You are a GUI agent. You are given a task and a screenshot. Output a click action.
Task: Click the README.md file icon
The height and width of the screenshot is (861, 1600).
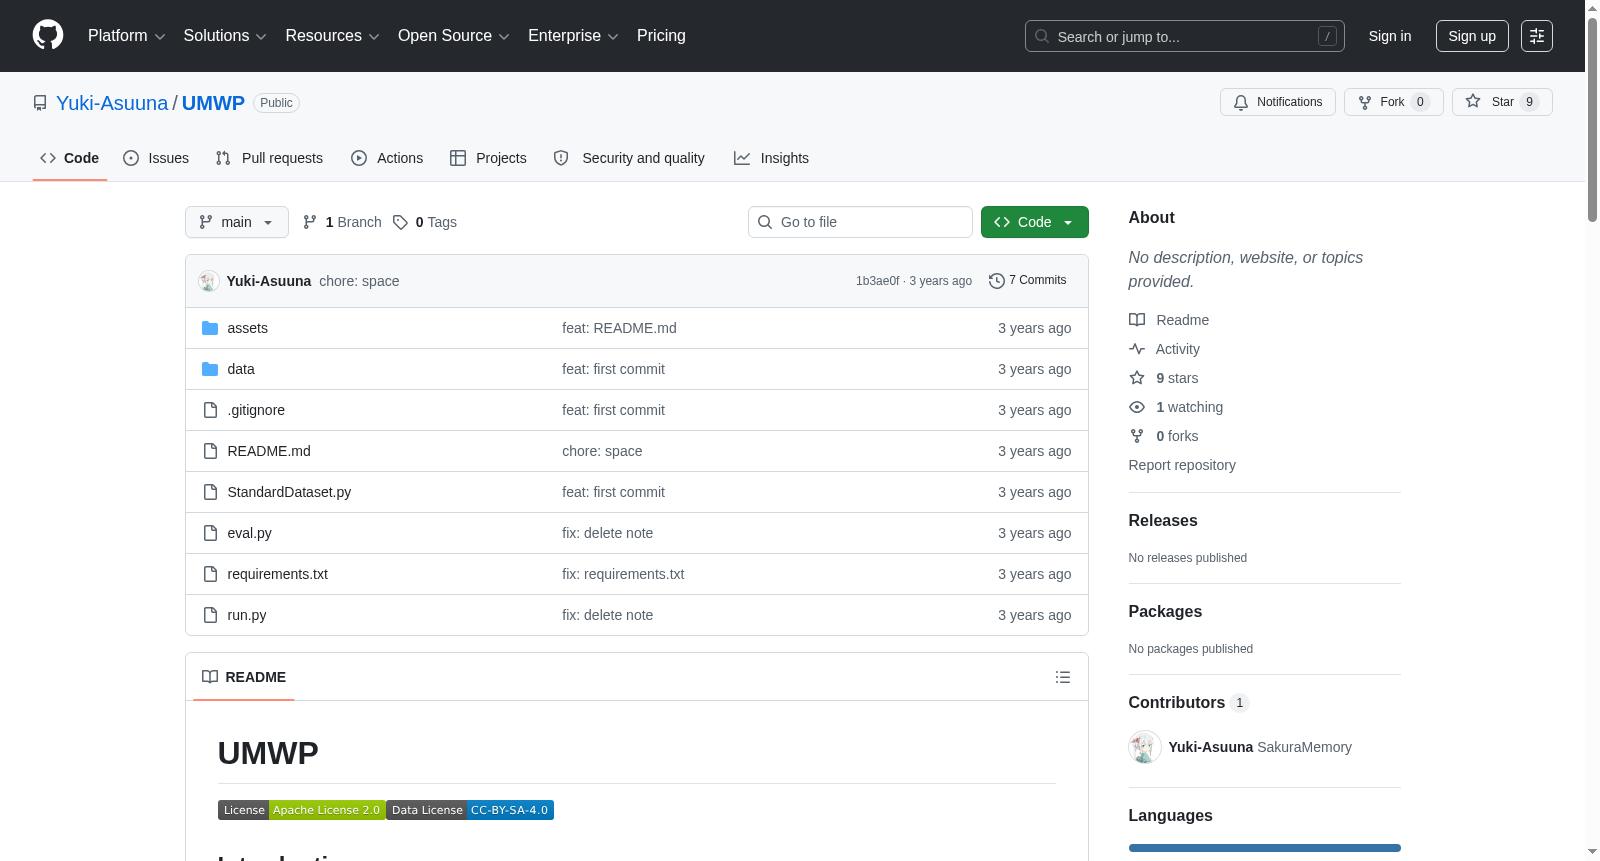click(x=210, y=451)
